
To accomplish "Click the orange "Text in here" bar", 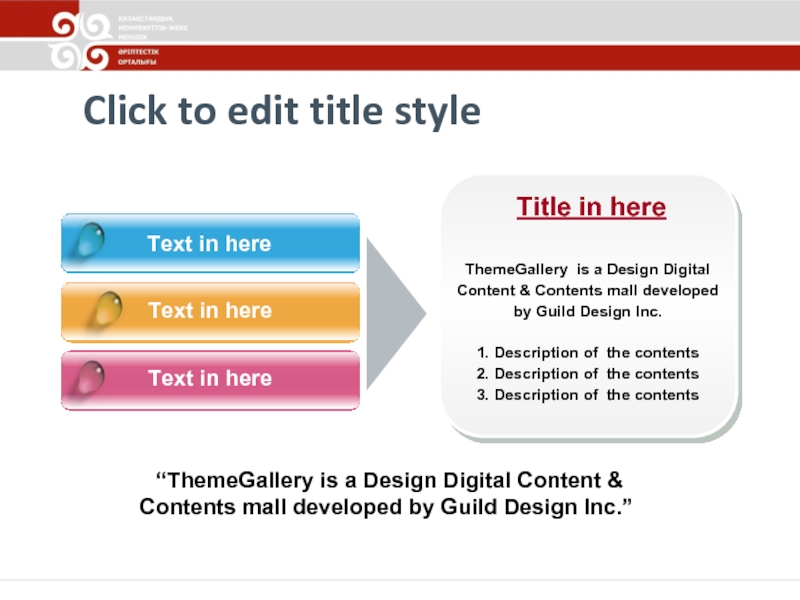I will (210, 312).
